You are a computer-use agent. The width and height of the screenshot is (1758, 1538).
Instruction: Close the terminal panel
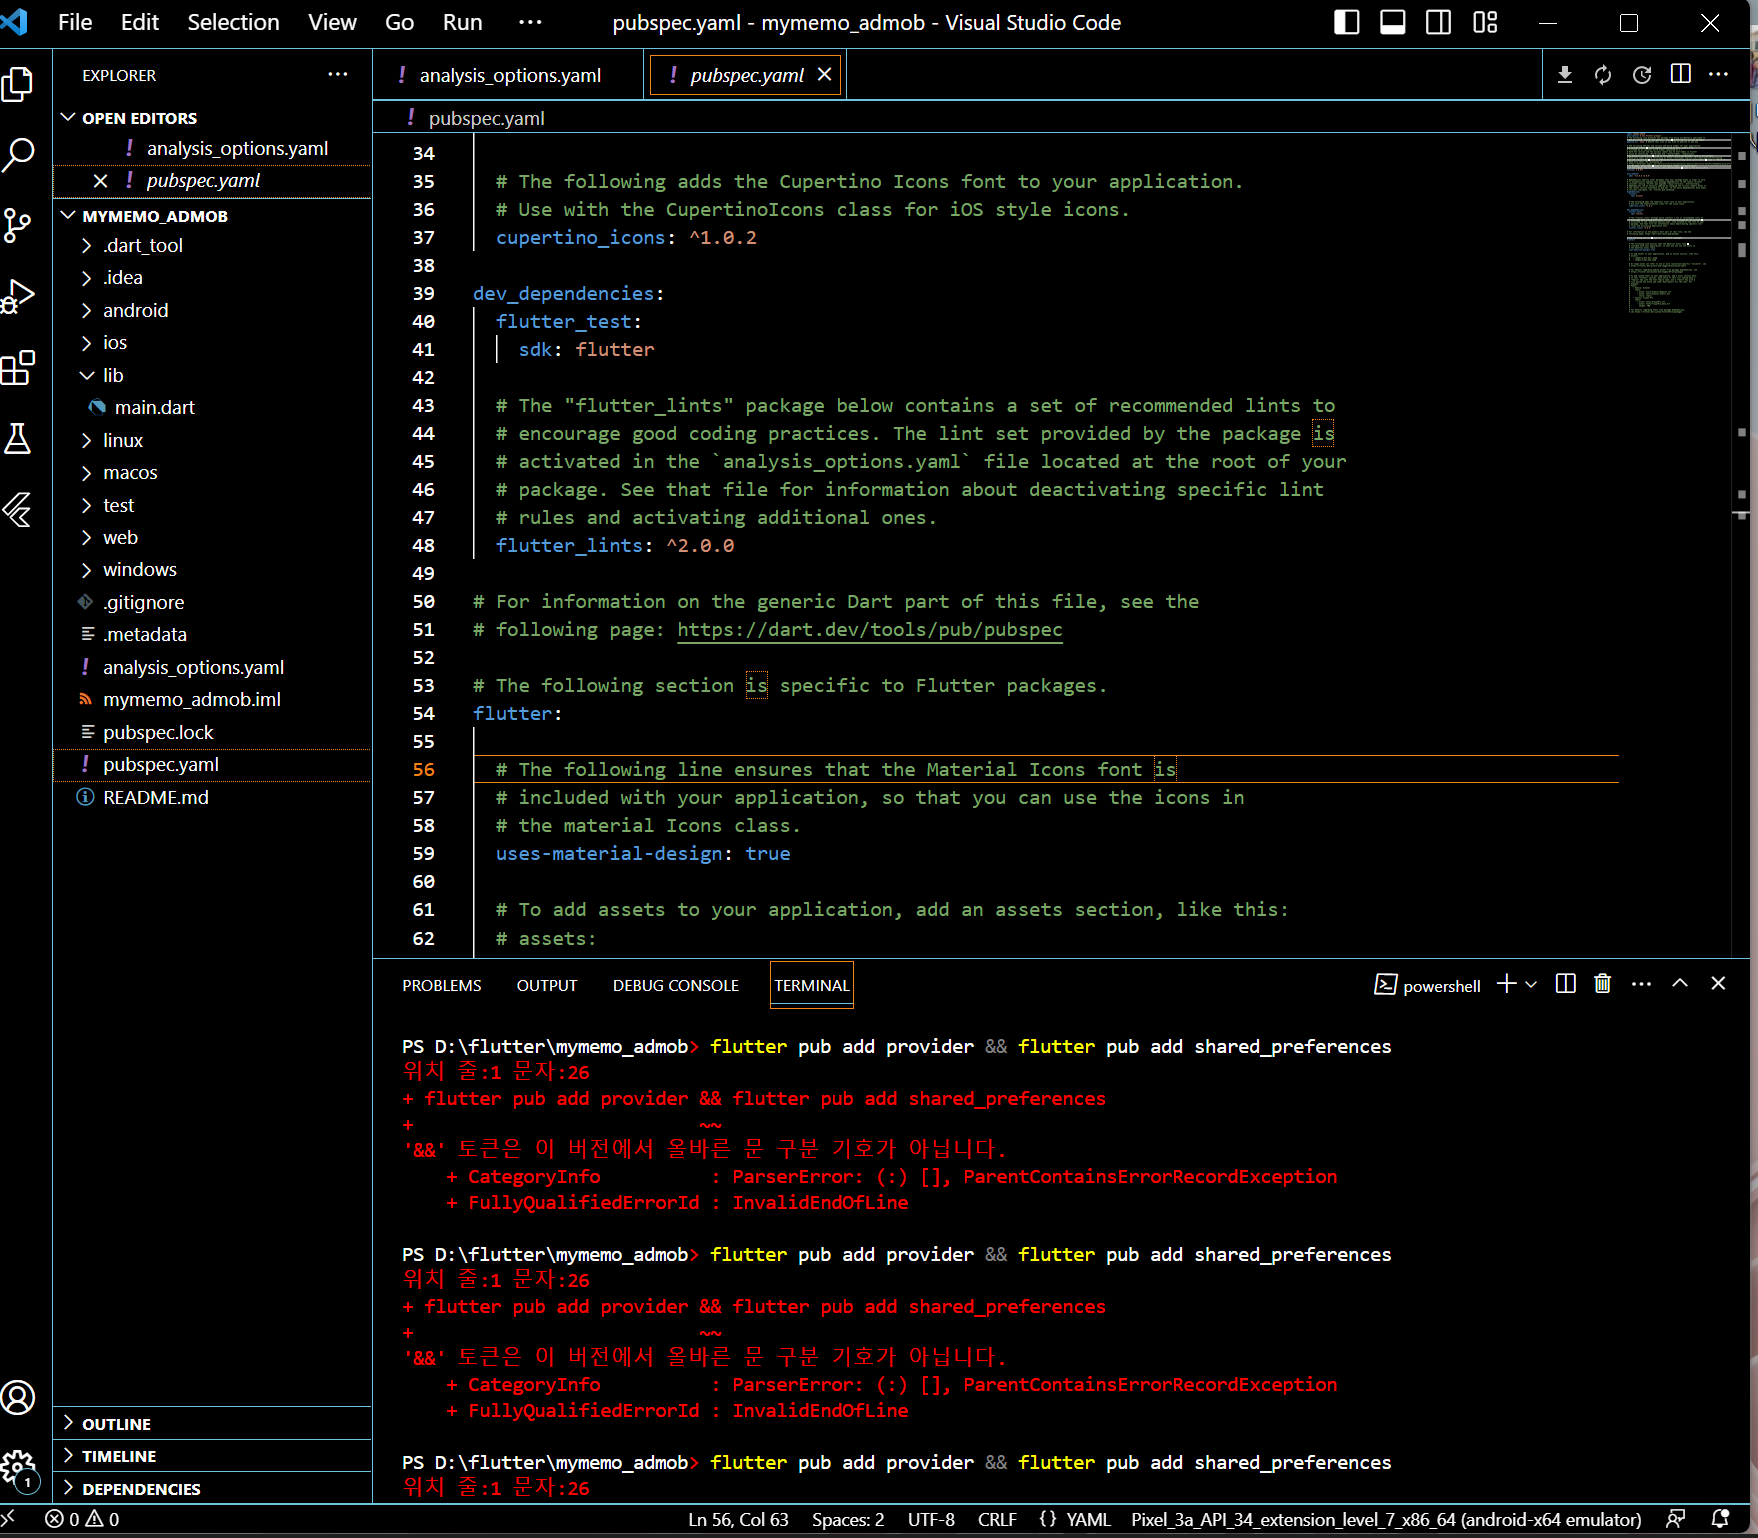(1718, 984)
